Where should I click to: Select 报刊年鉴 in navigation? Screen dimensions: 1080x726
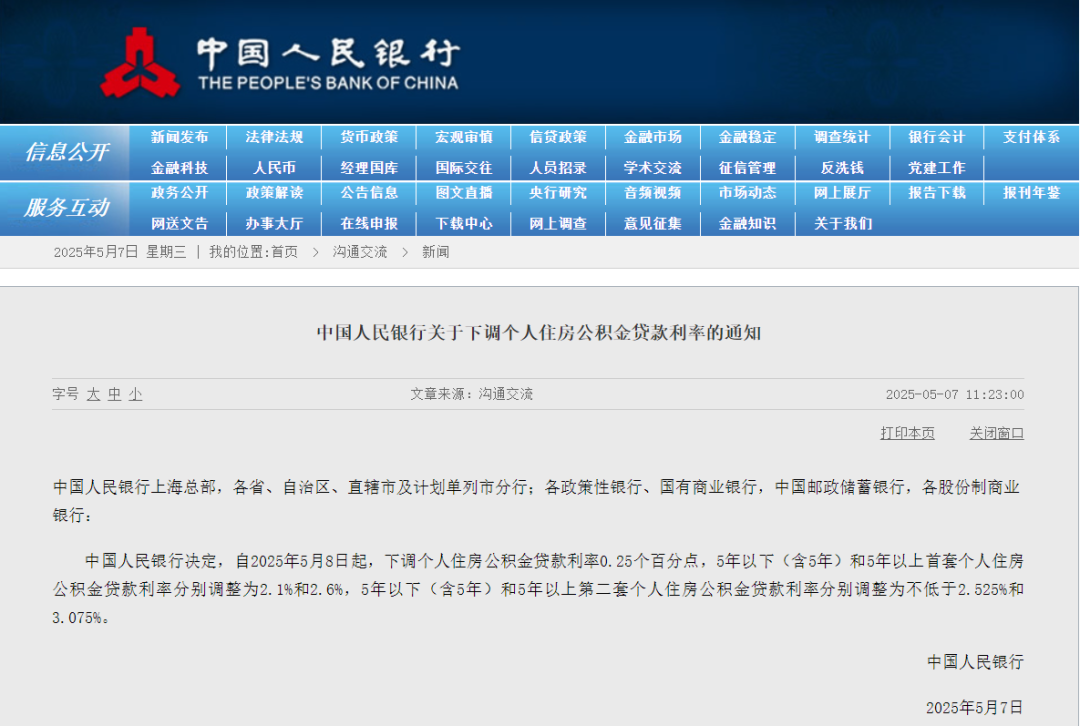[x=1031, y=193]
